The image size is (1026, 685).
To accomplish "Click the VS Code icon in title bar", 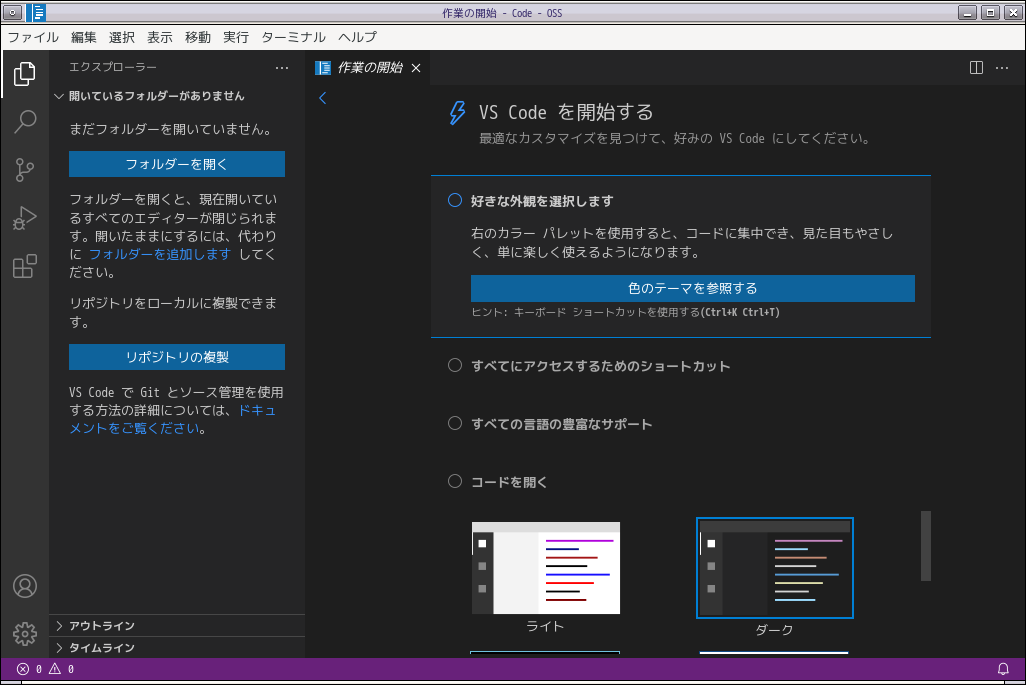I will [x=36, y=12].
